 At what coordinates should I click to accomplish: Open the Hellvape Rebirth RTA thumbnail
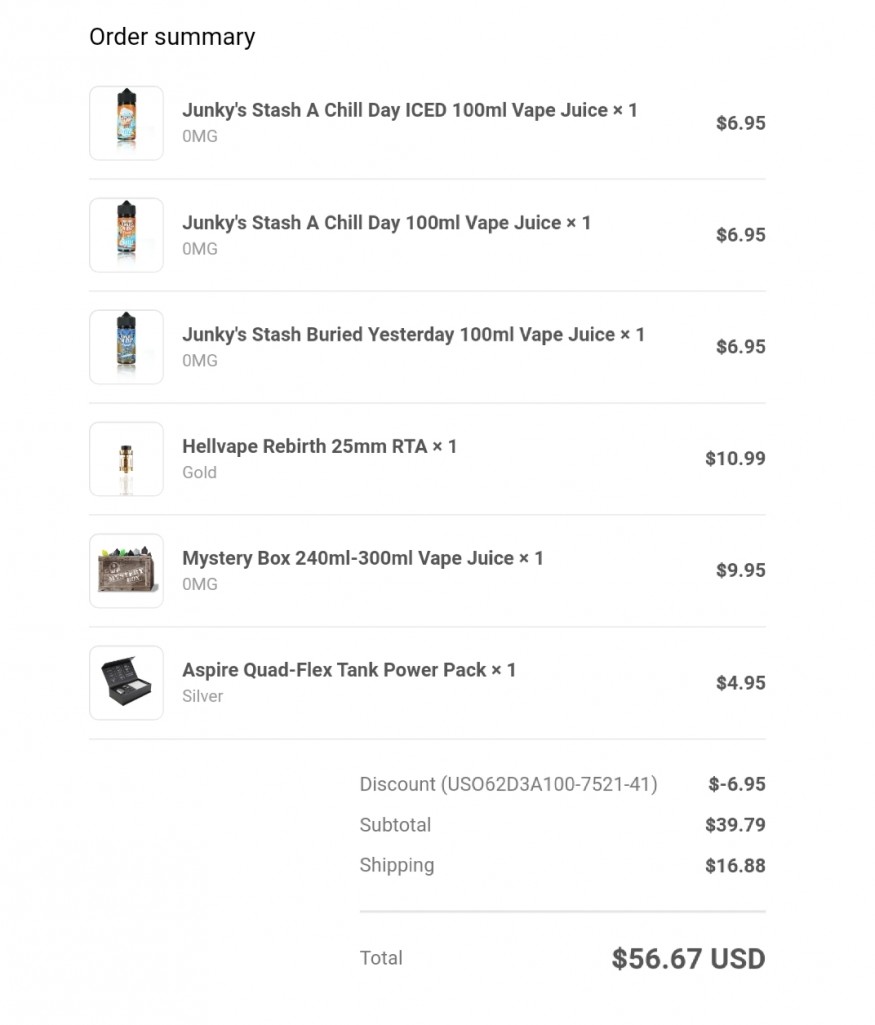point(126,459)
